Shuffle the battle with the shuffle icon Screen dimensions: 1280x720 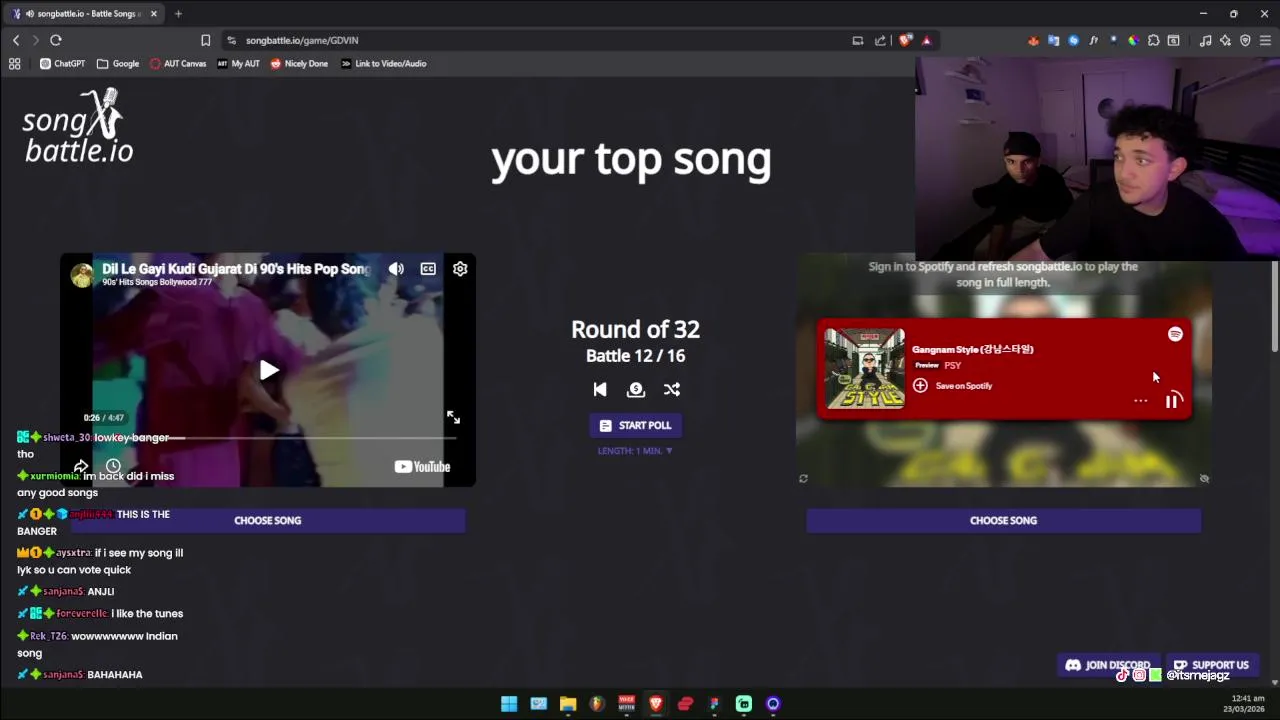point(672,389)
